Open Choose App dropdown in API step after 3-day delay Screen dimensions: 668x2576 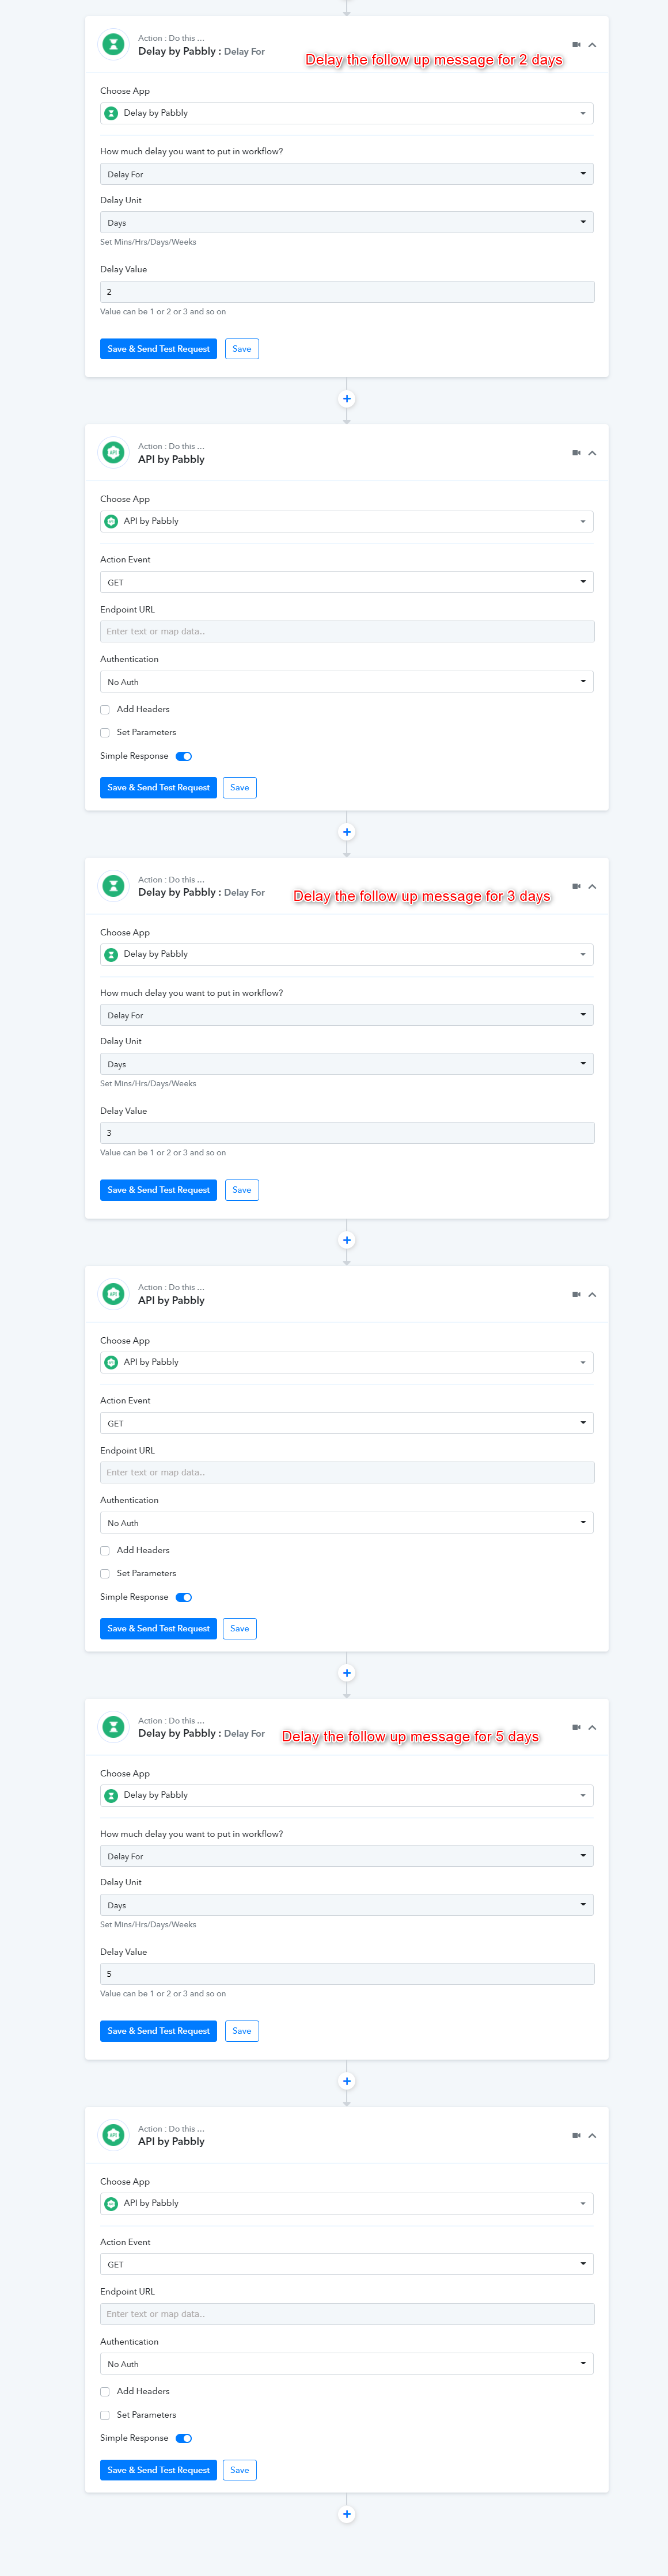(347, 1362)
